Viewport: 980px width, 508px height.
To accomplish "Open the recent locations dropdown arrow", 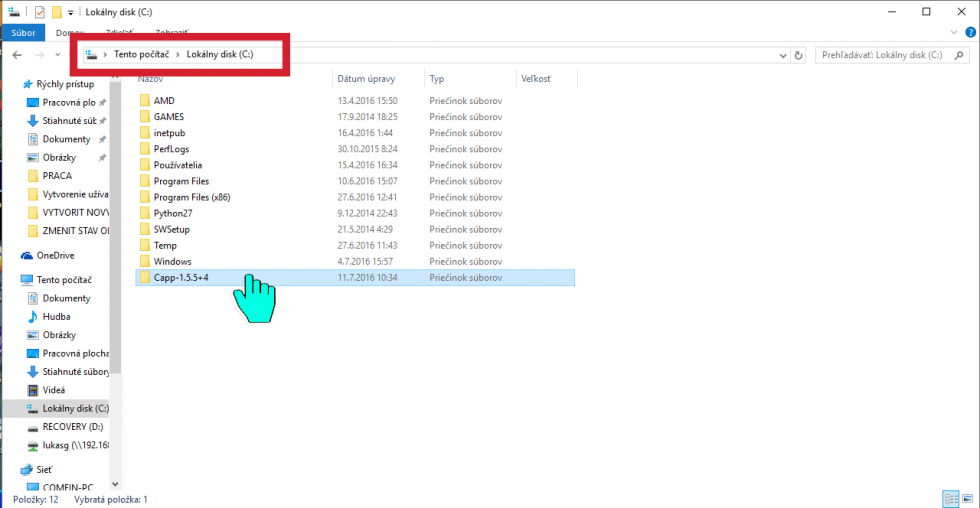I will tap(58, 55).
